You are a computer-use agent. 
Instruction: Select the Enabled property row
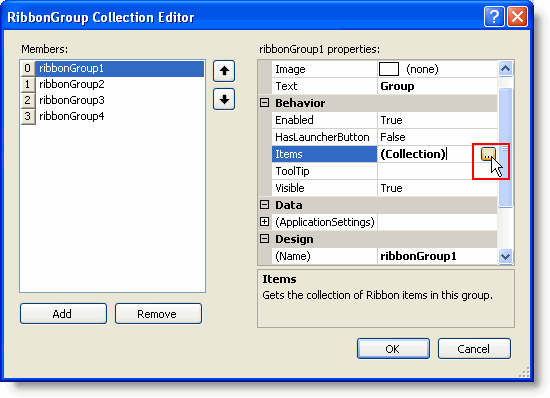pyautogui.click(x=384, y=120)
